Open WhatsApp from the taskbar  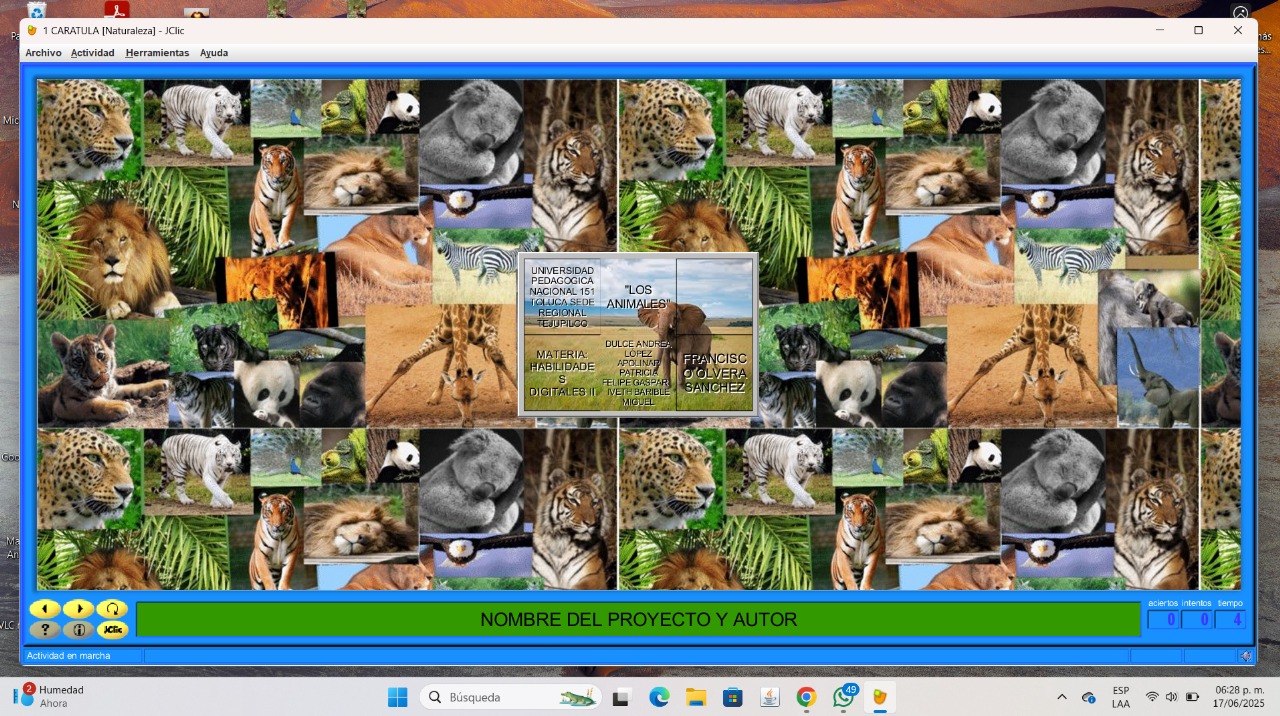(844, 697)
